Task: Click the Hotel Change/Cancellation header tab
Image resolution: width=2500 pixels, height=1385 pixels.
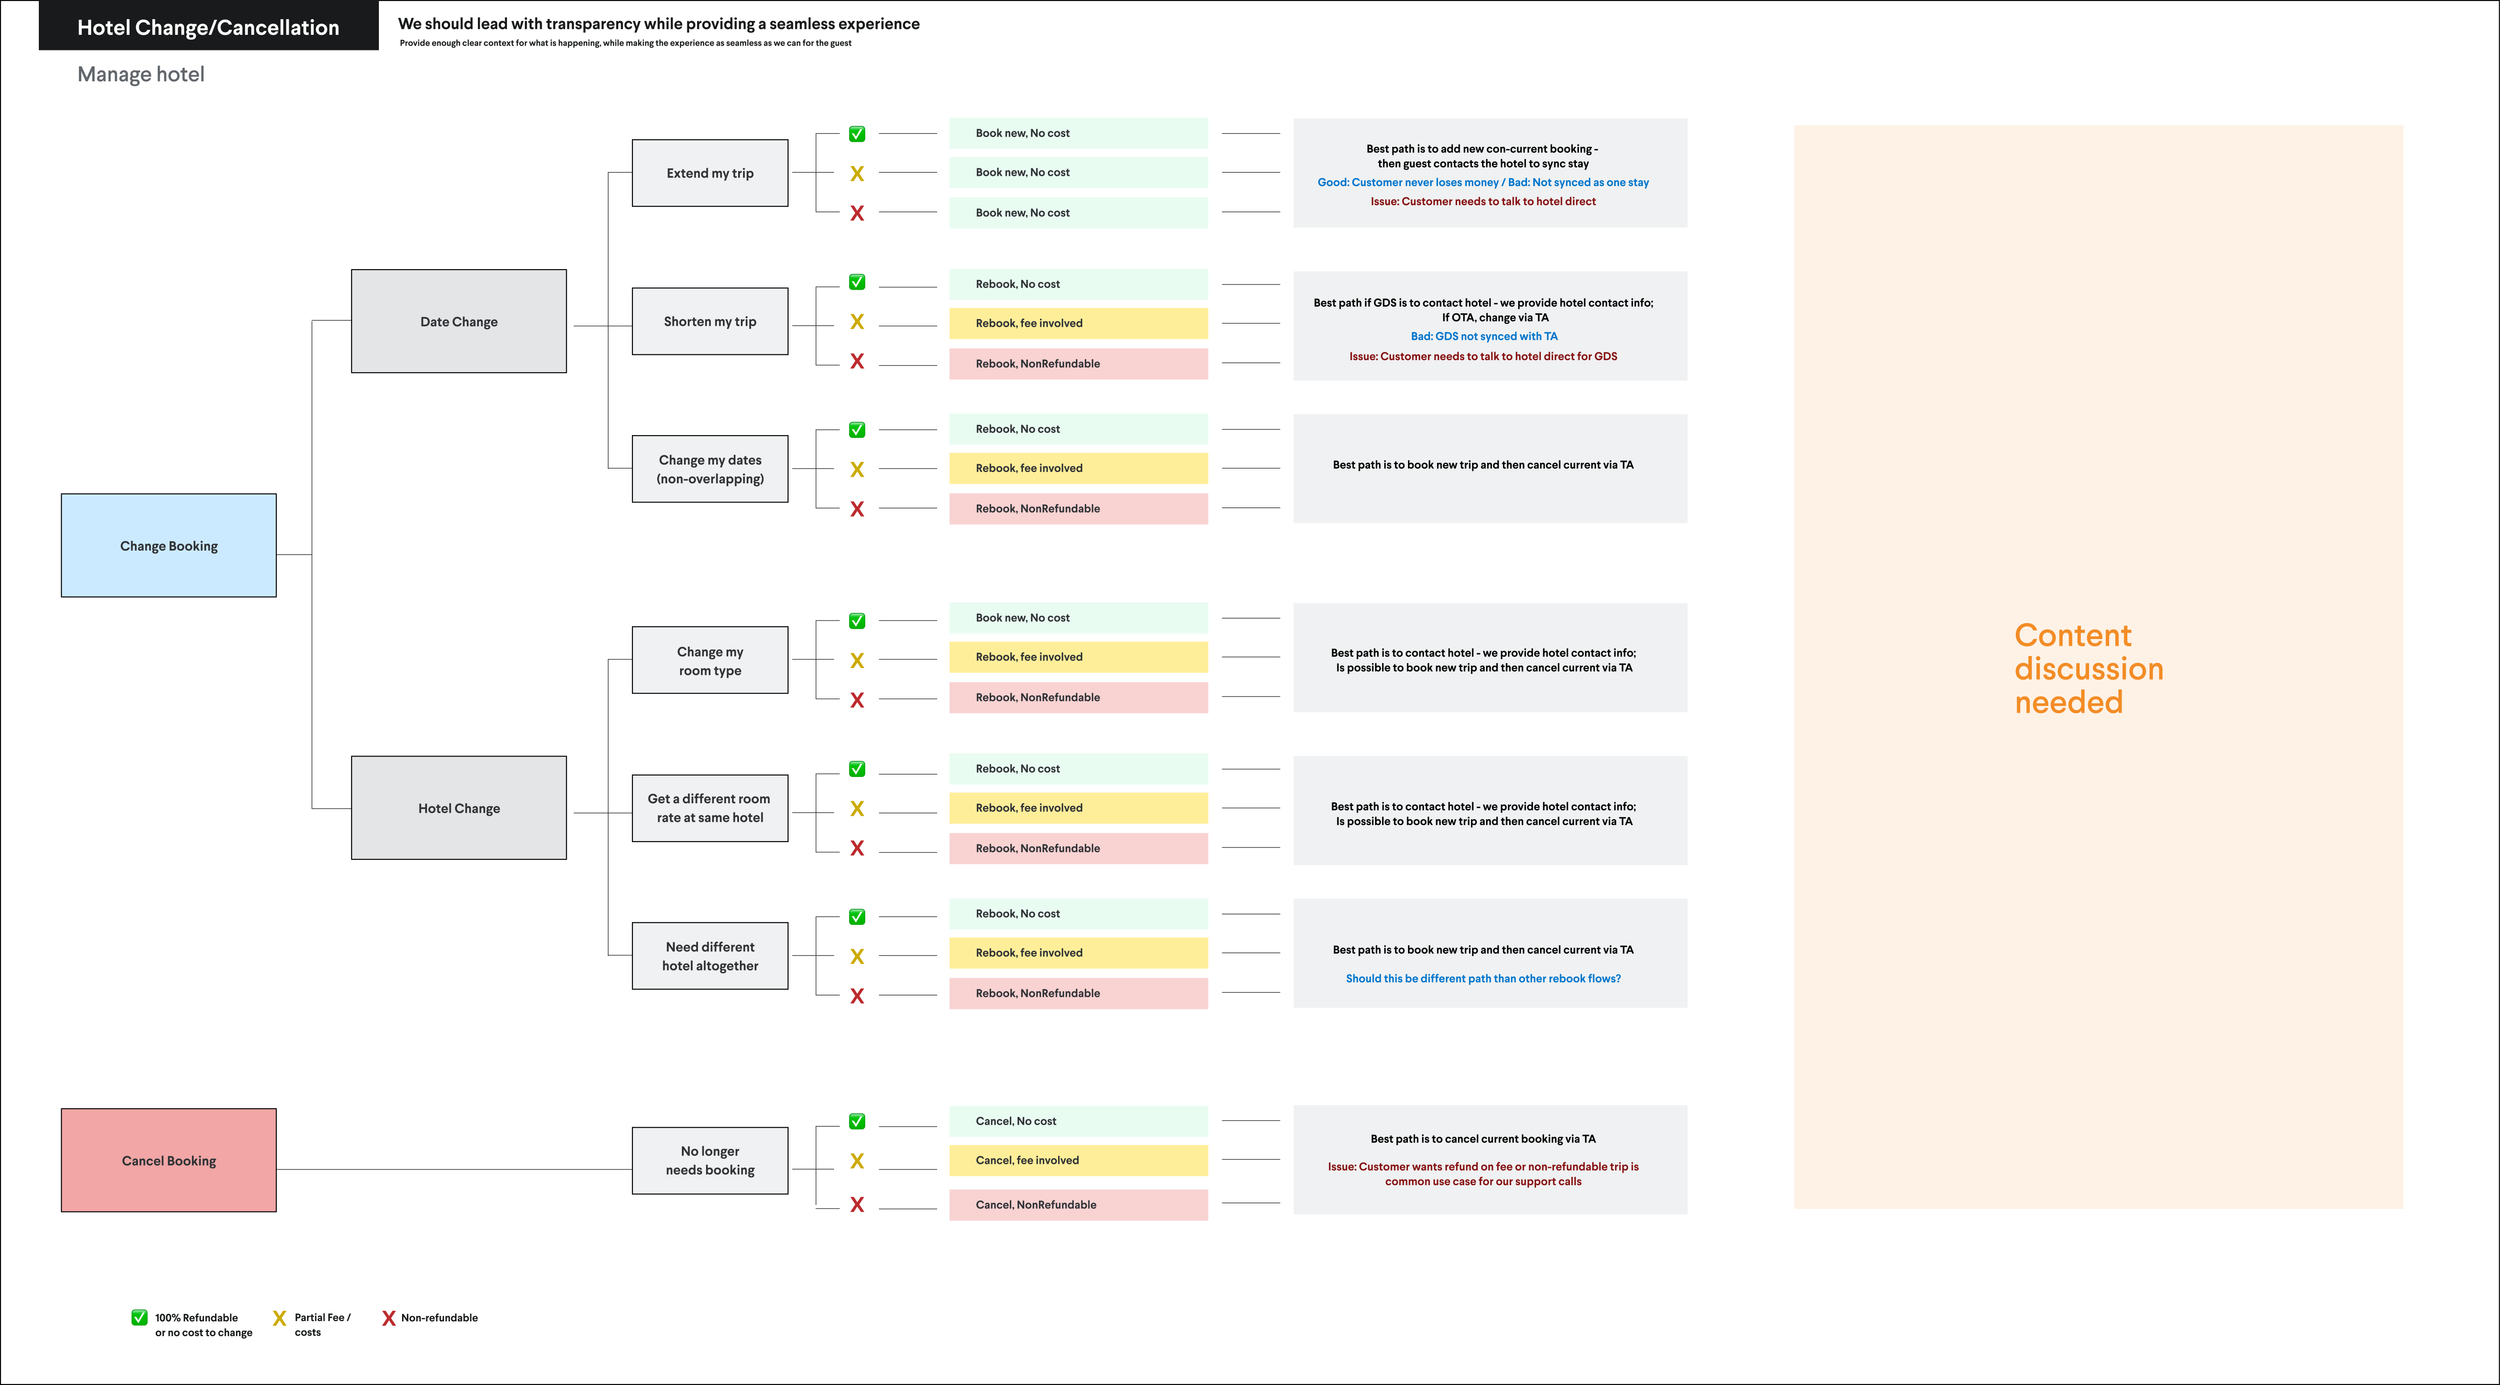Action: pos(208,27)
